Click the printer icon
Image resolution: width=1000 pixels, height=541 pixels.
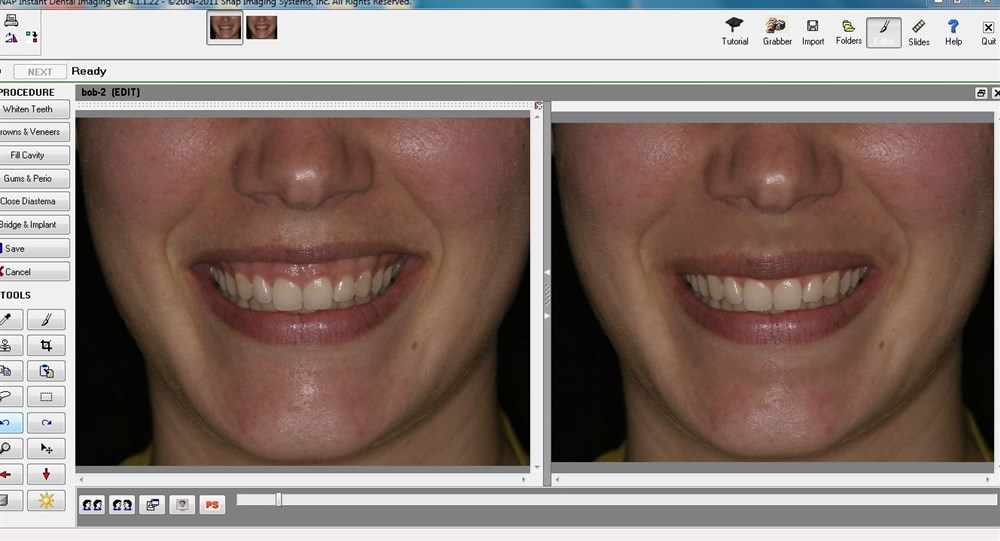(x=11, y=20)
